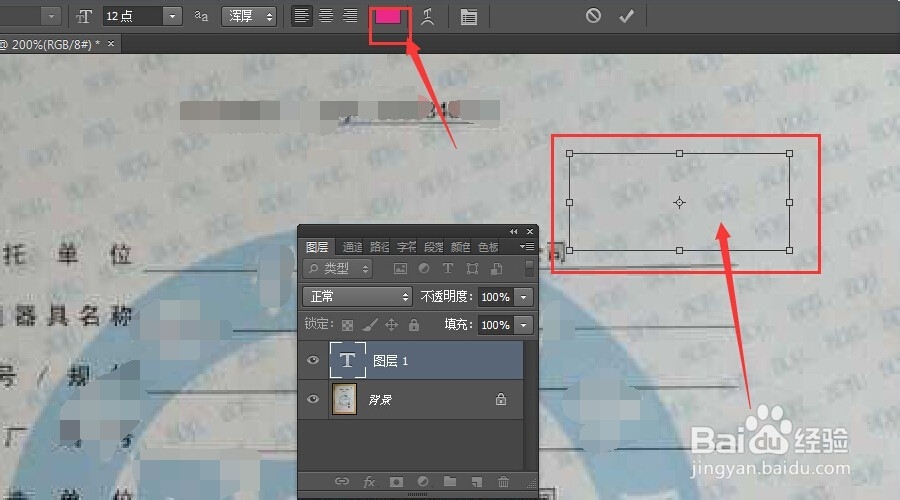Viewport: 900px width, 500px height.
Task: Switch to the 通道 panel tab
Action: [352, 247]
